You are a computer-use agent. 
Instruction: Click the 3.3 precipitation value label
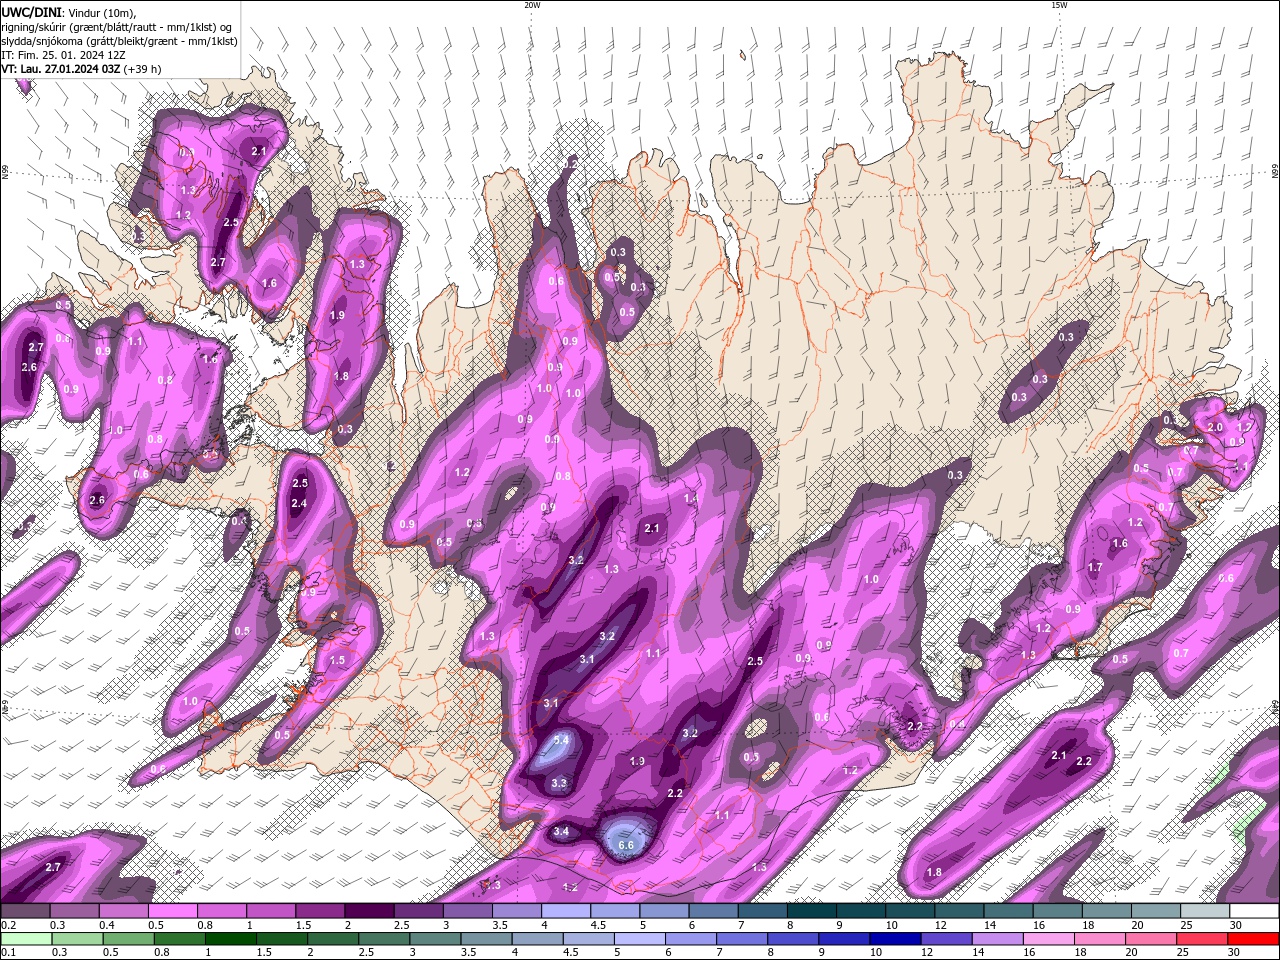coord(559,783)
